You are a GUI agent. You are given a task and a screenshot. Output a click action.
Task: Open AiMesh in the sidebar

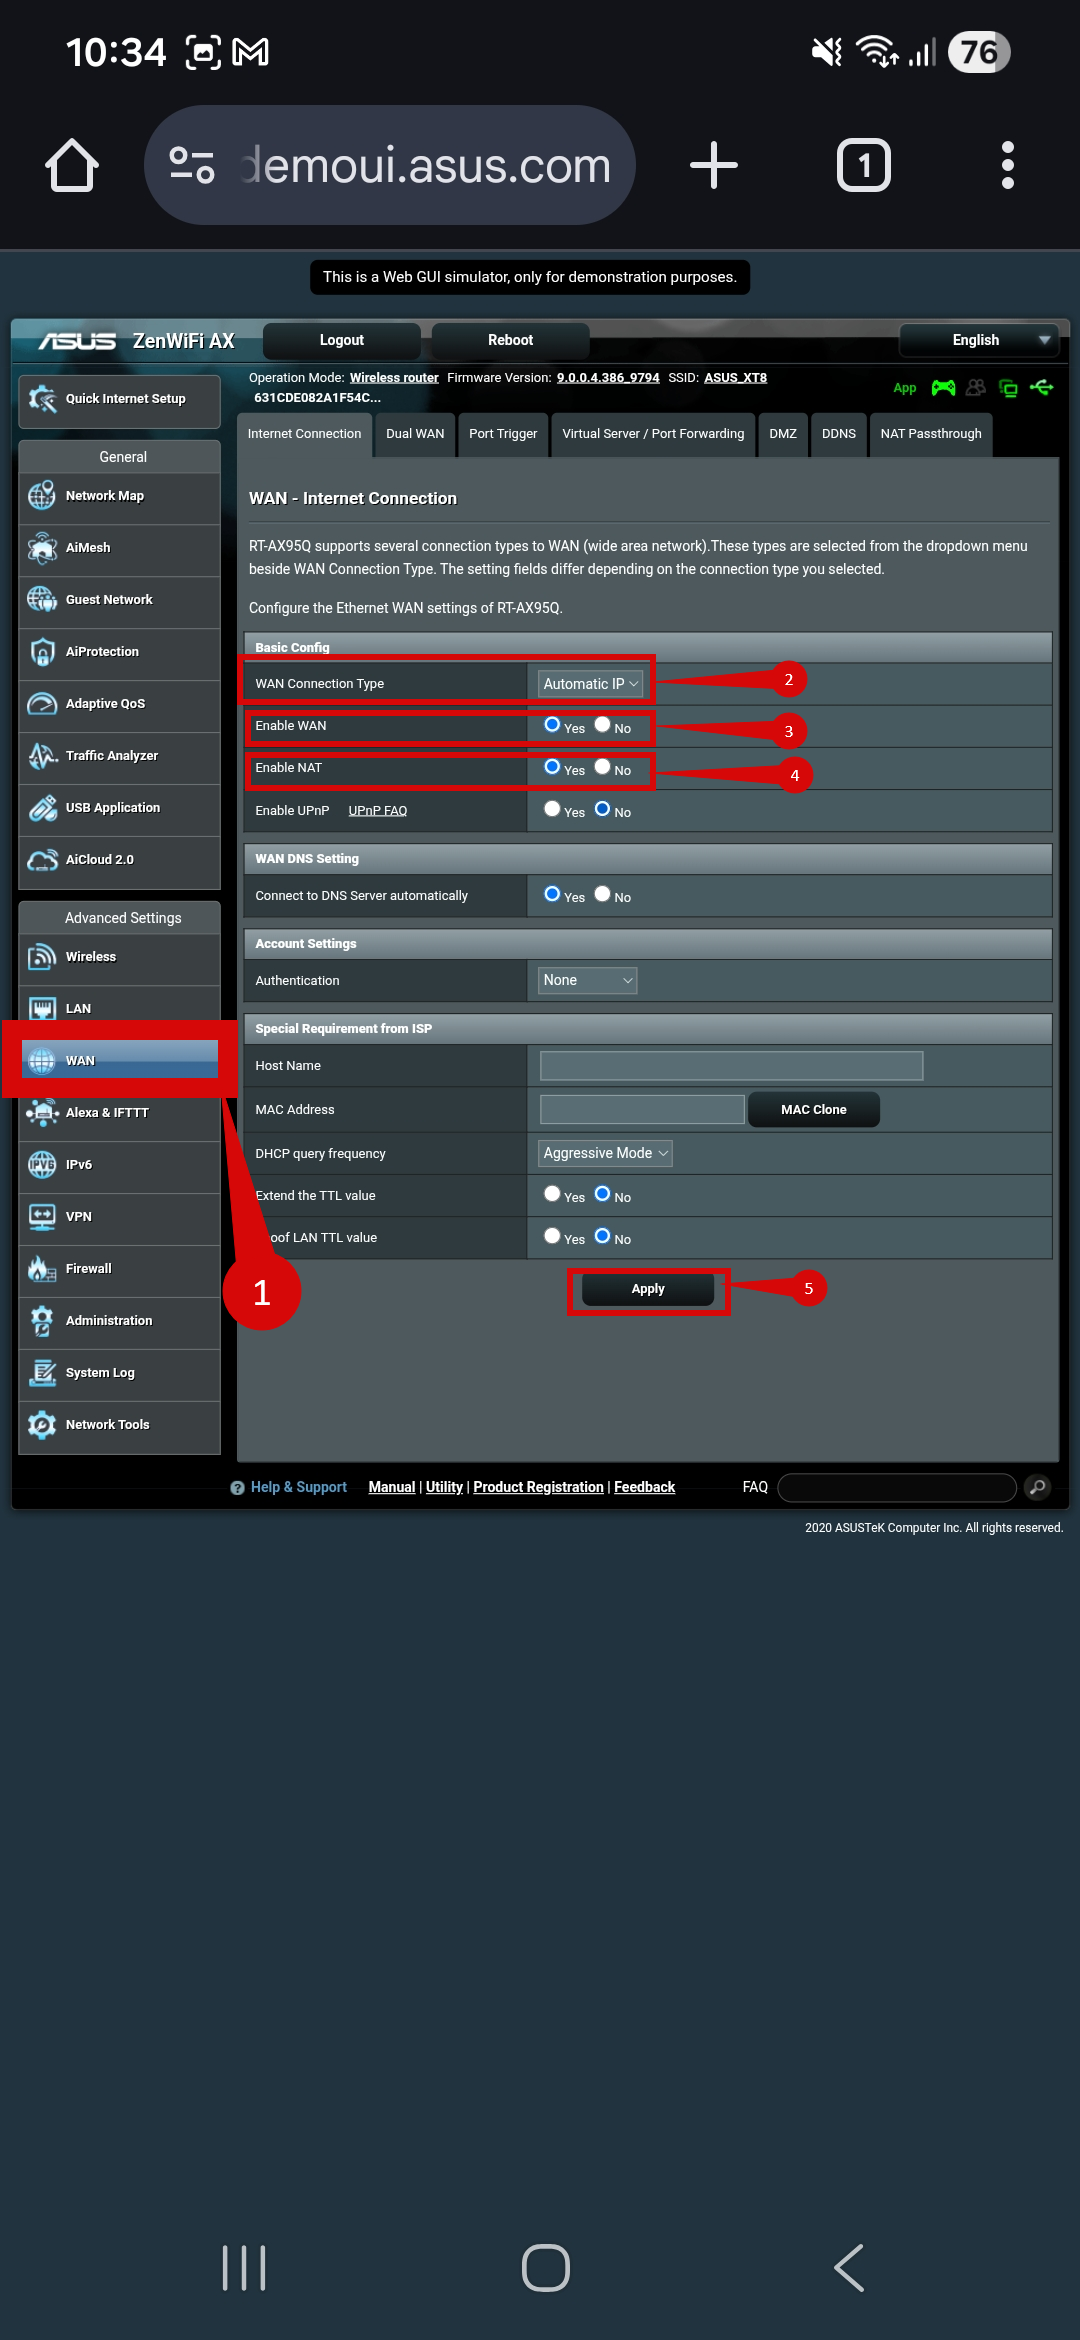(119, 548)
